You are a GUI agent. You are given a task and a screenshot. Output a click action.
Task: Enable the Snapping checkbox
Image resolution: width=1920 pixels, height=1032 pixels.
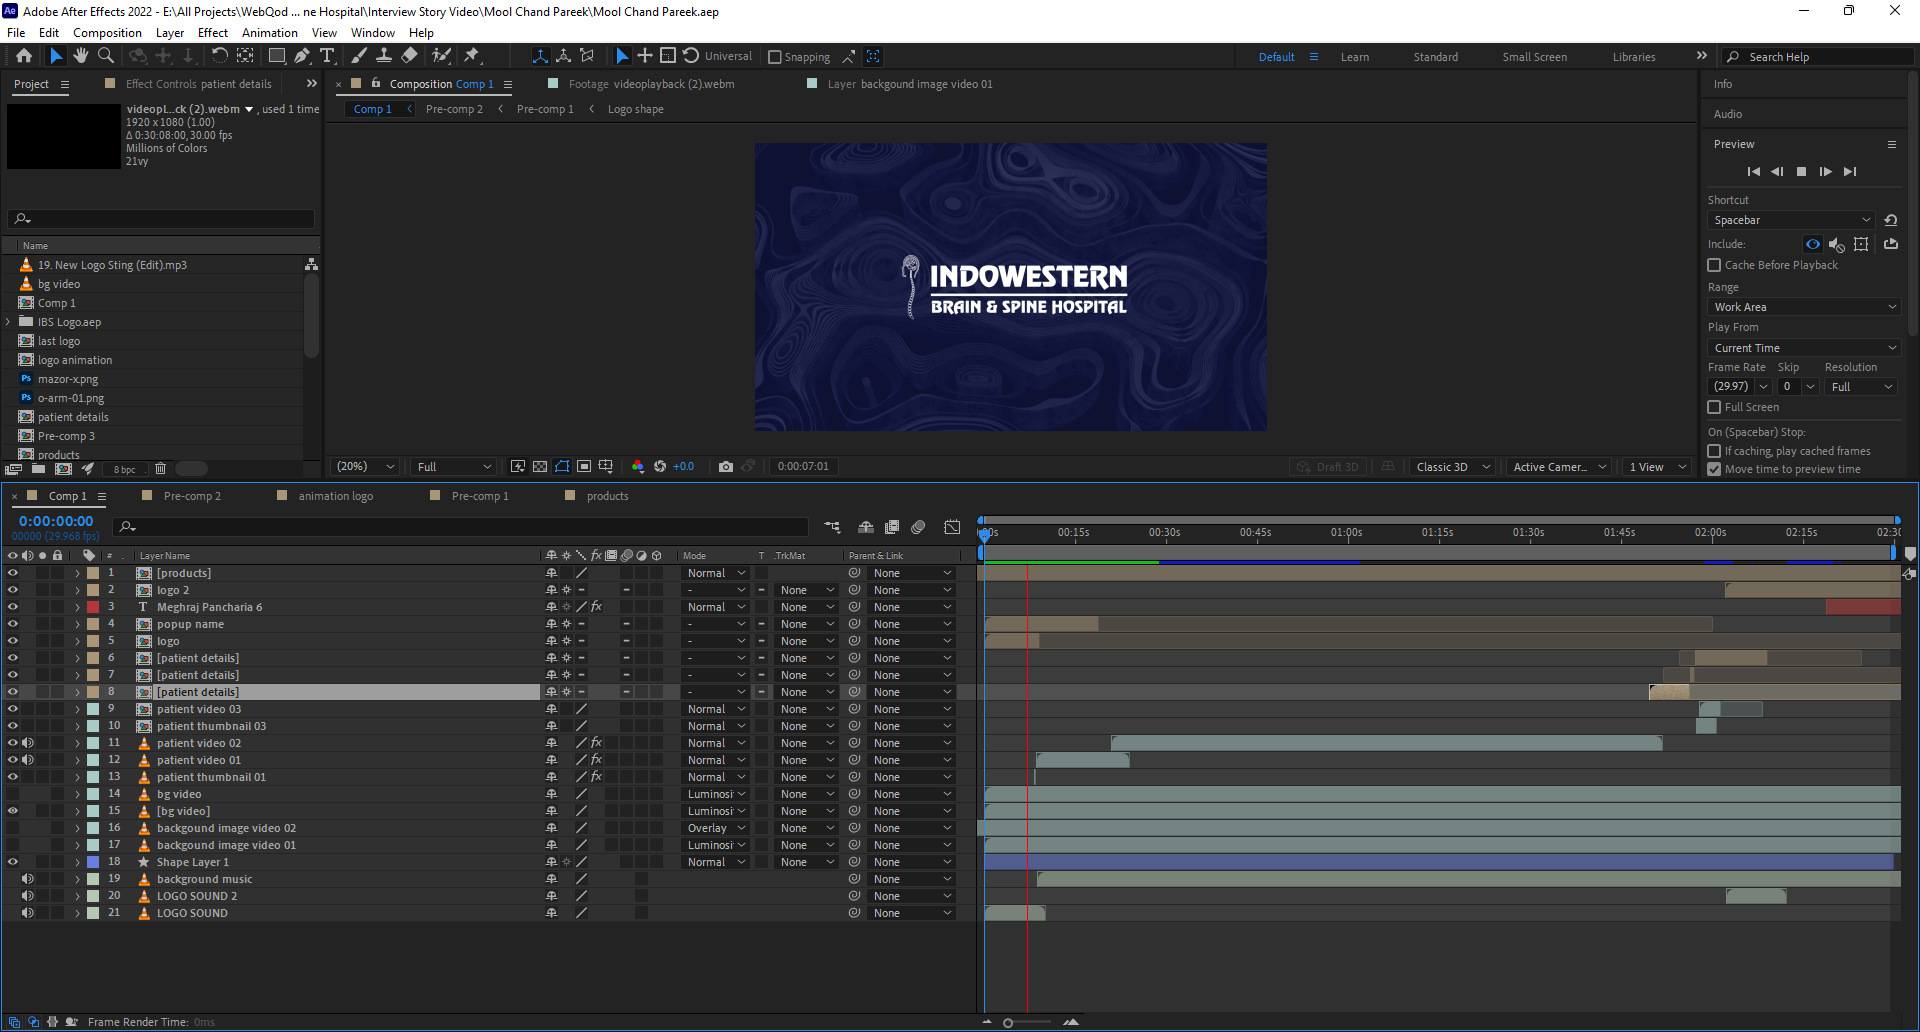pos(775,57)
